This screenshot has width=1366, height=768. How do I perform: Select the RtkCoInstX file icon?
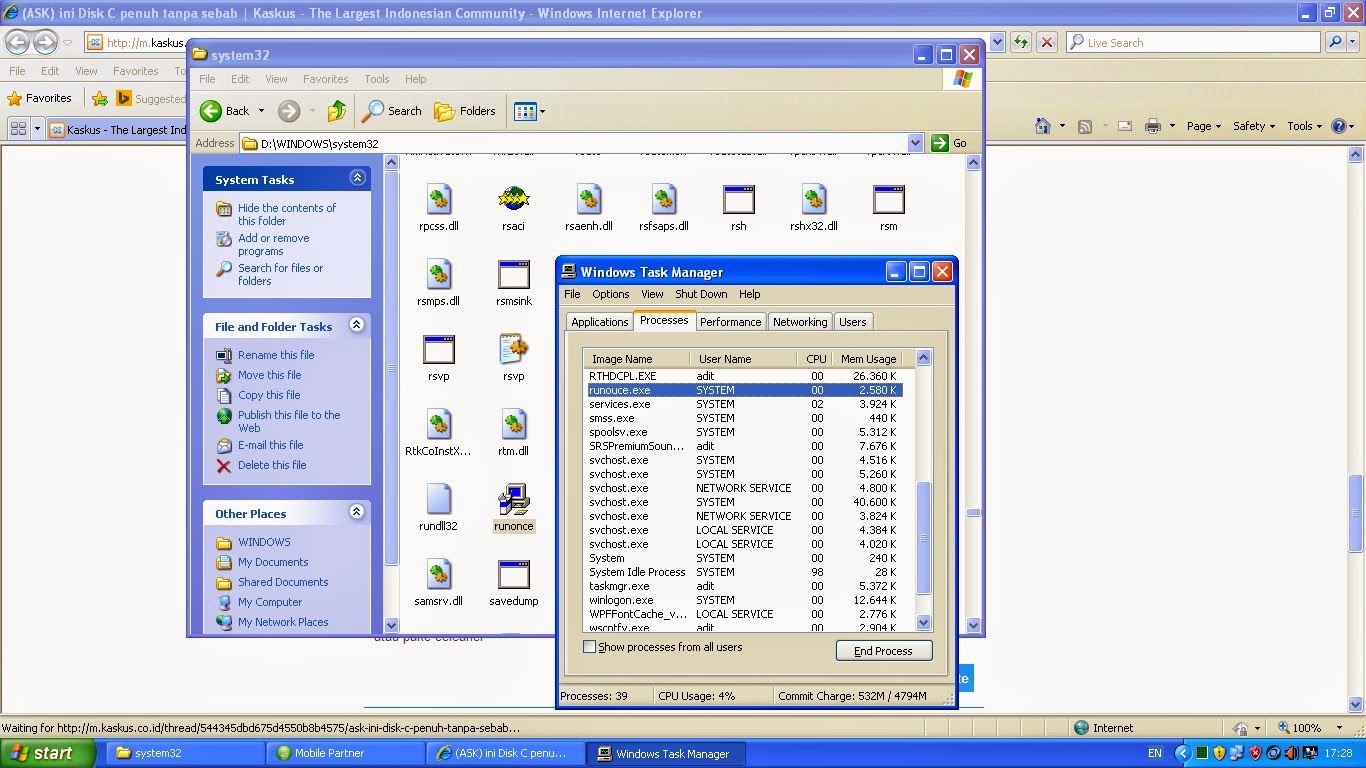(x=439, y=425)
